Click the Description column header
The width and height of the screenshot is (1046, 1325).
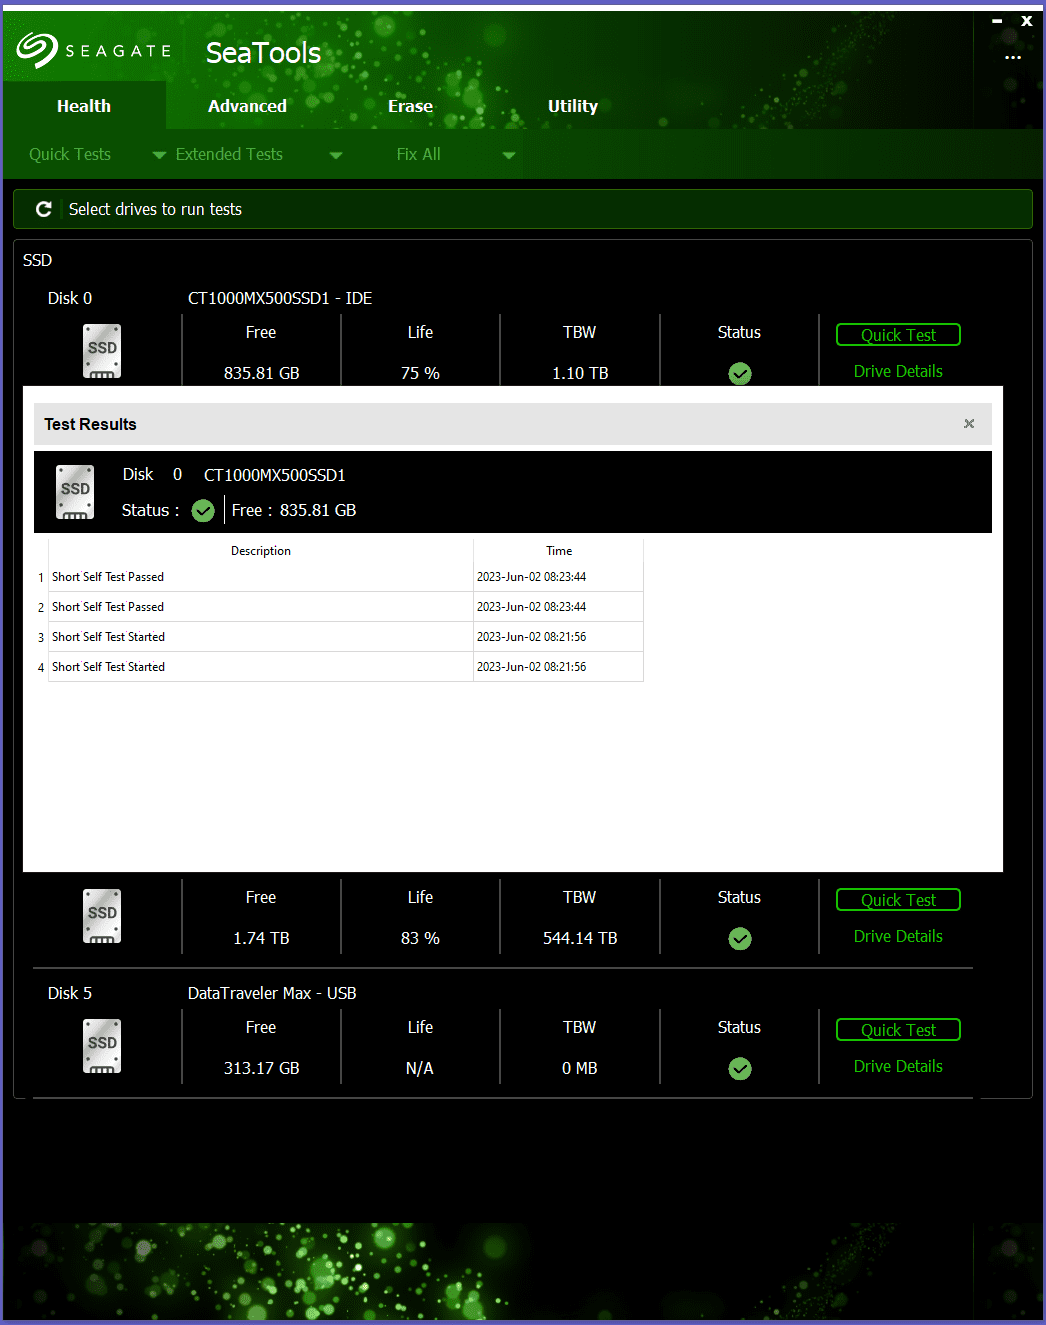(x=261, y=551)
